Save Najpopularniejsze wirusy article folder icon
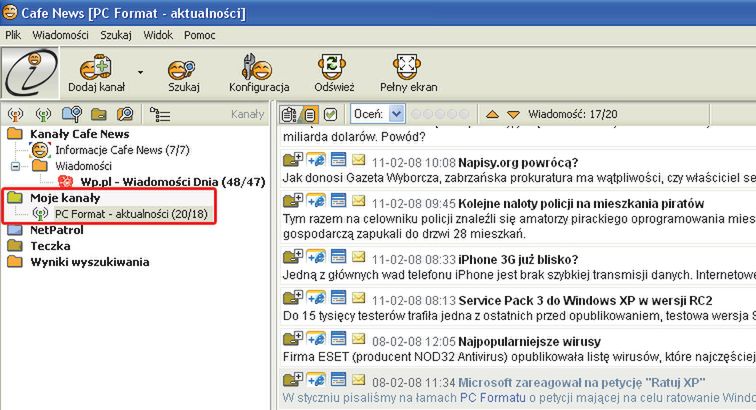 293,338
